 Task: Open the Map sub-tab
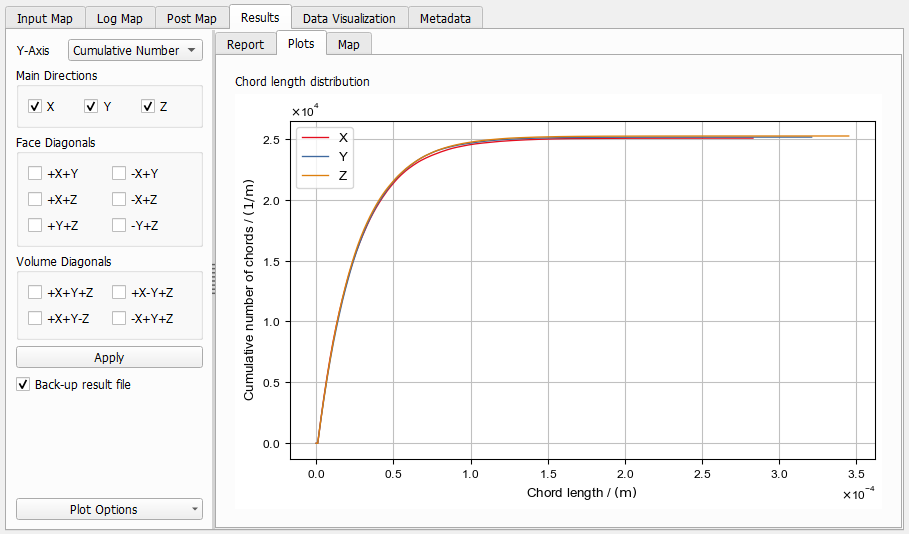(348, 45)
